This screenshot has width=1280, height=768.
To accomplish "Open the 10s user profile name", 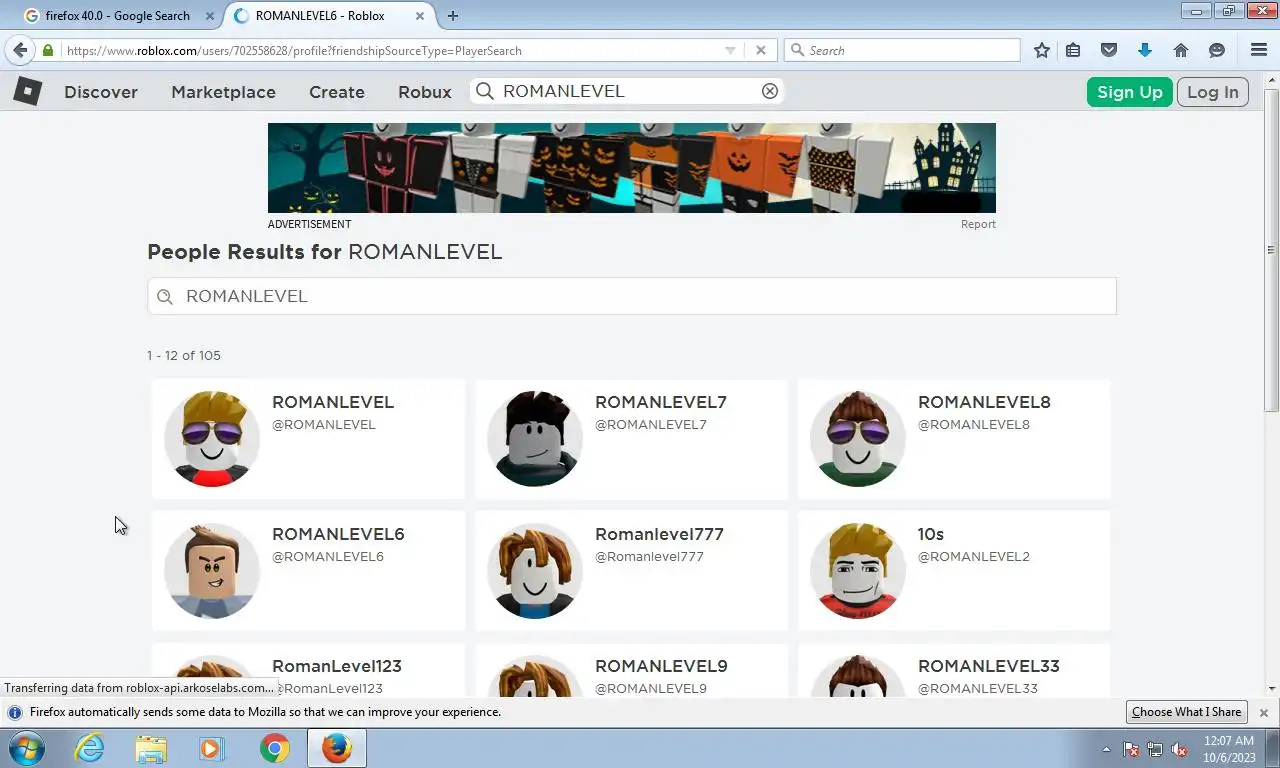I will tap(931, 534).
